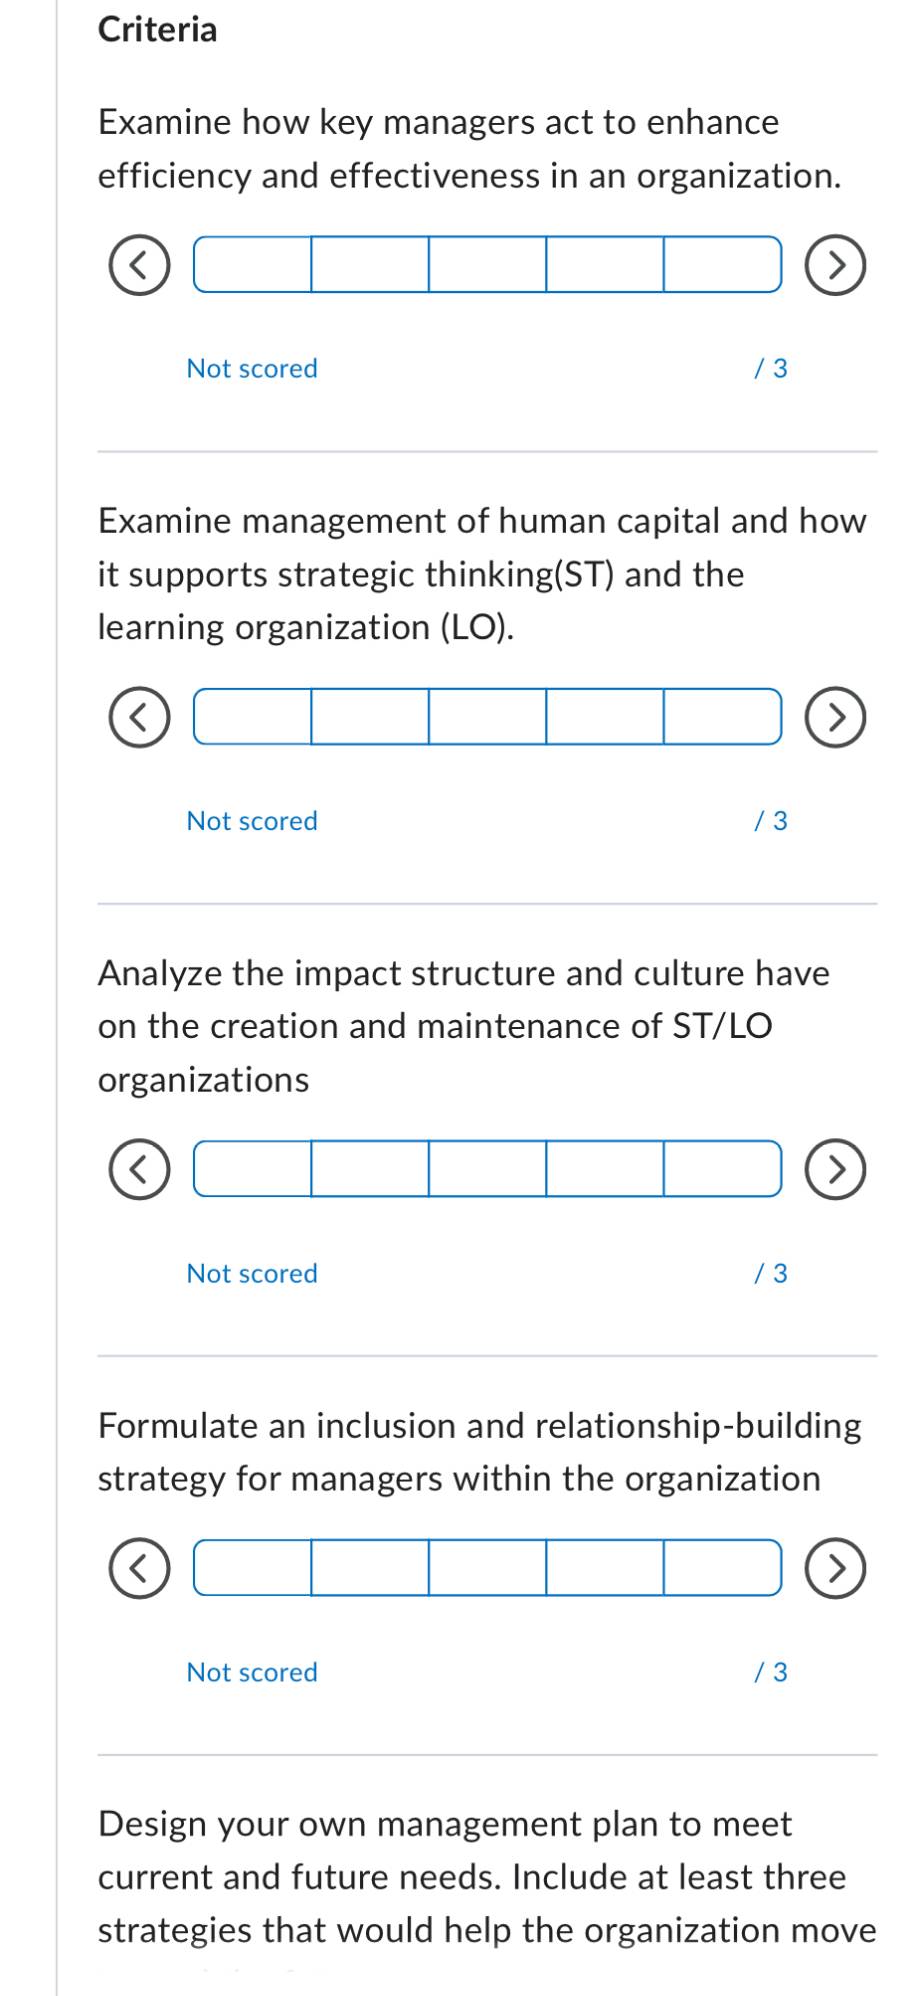Viewport: 917px width, 1996px height.
Task: Open 'Not scored' under human capital criterion
Action: pyautogui.click(x=252, y=821)
